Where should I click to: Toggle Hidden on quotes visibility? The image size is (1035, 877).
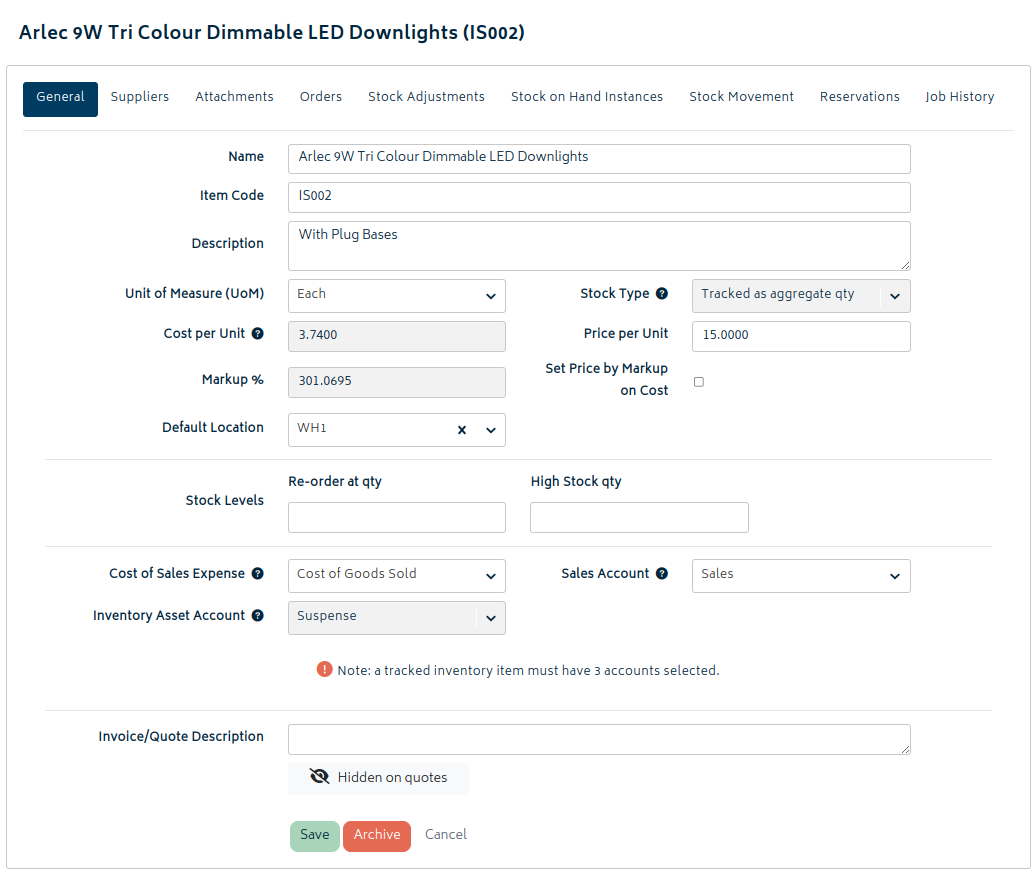[x=378, y=778]
